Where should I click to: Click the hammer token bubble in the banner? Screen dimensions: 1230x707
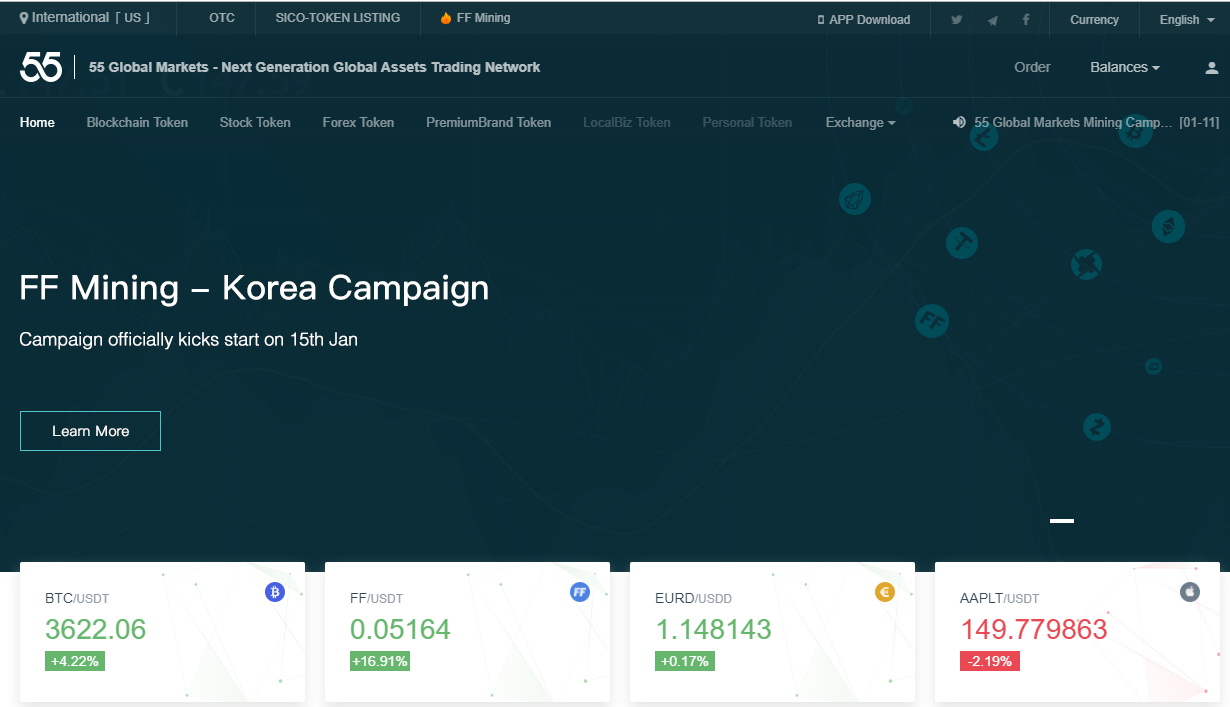pyautogui.click(x=962, y=242)
